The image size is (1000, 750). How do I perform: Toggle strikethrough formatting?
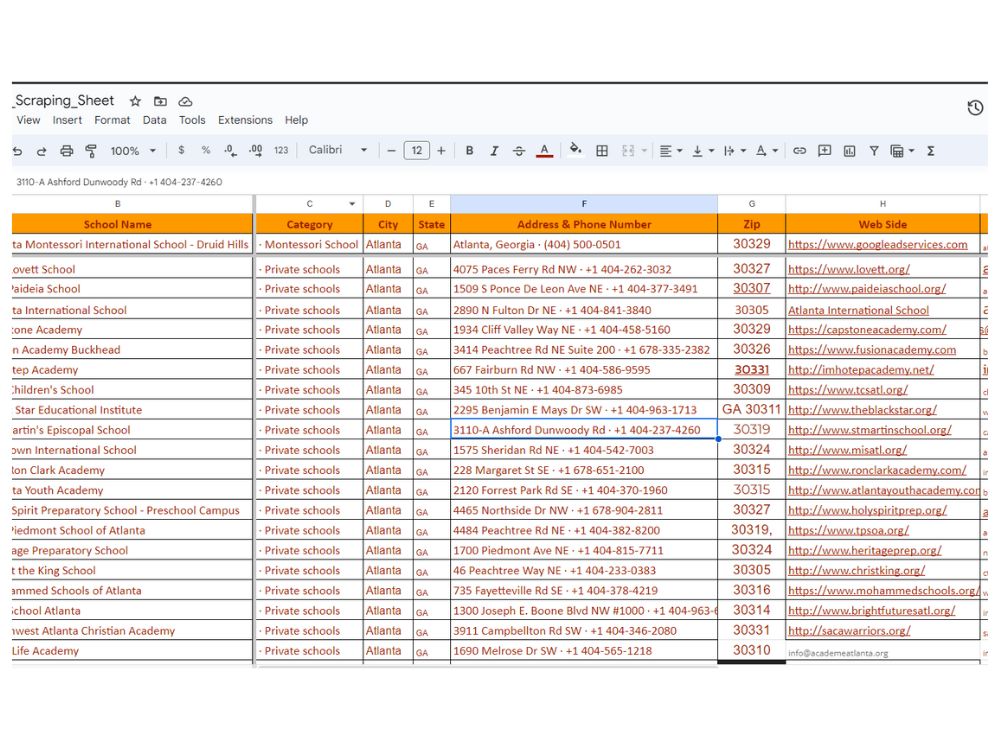pos(518,151)
